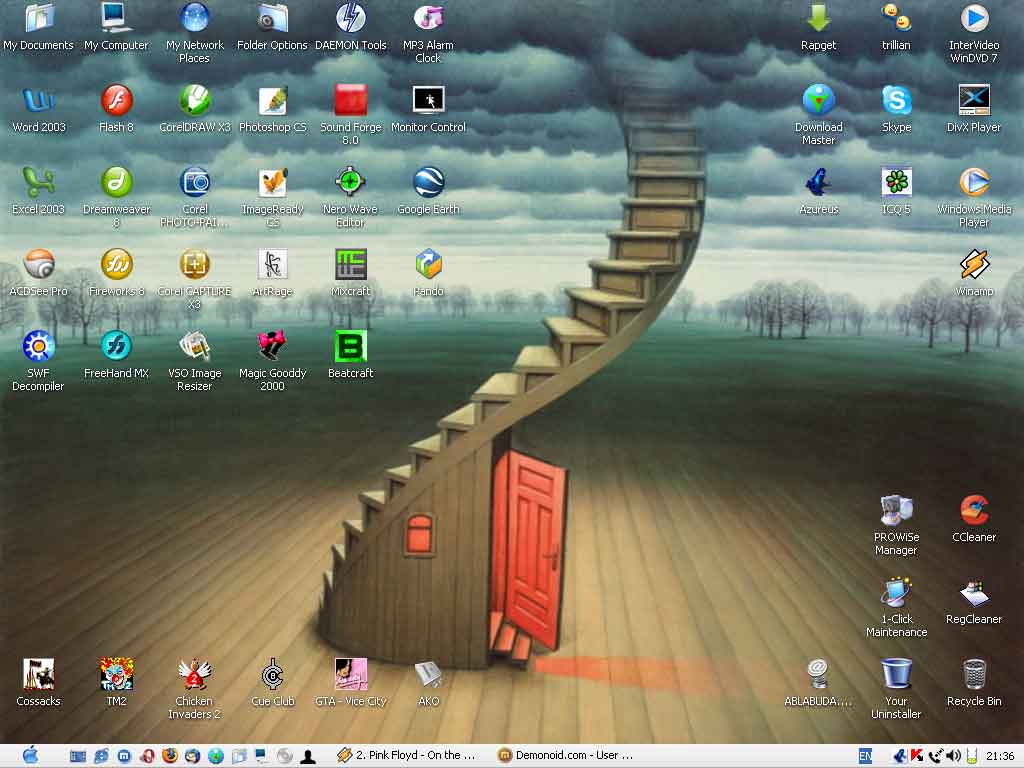This screenshot has width=1024, height=768.
Task: Launch the Corel PHOTO-PAINT icon
Action: coord(195,182)
